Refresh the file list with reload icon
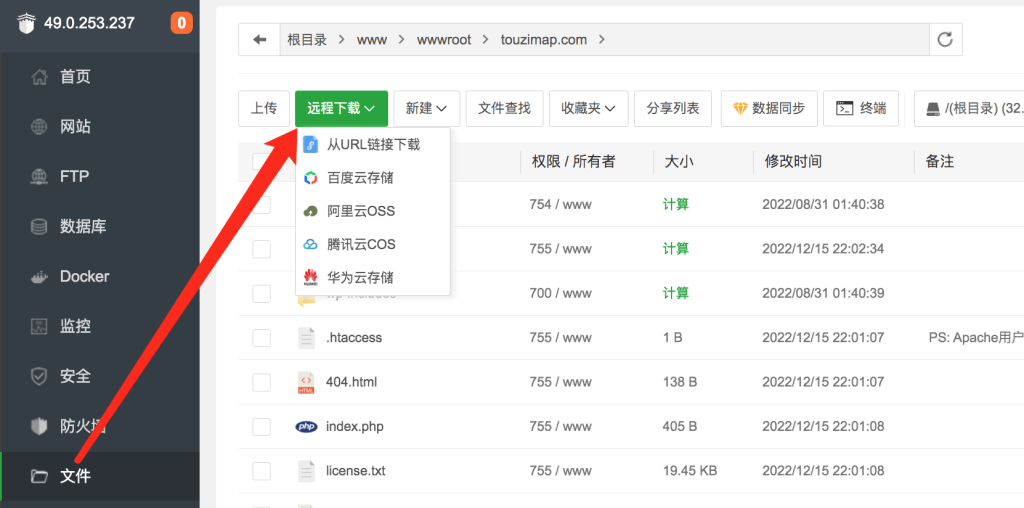The image size is (1024, 508). pos(945,40)
